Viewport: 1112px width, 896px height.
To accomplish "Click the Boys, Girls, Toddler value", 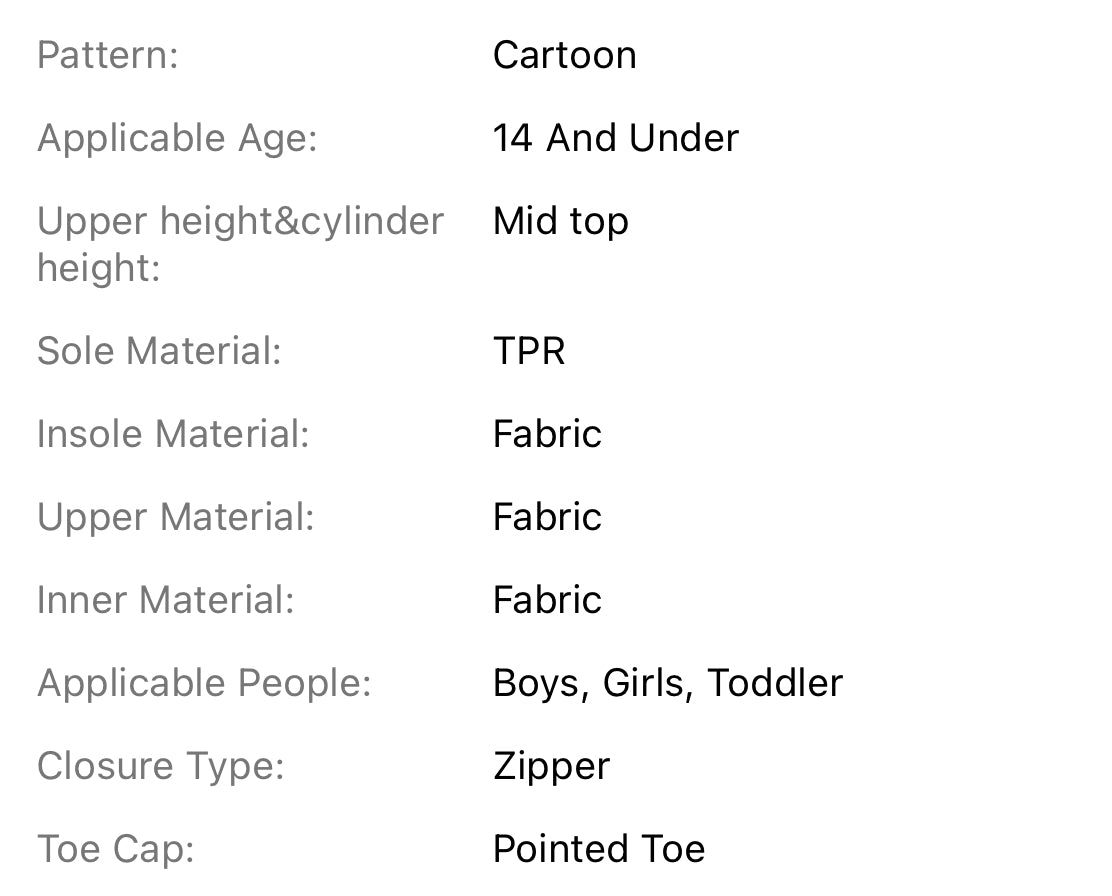I will point(668,684).
